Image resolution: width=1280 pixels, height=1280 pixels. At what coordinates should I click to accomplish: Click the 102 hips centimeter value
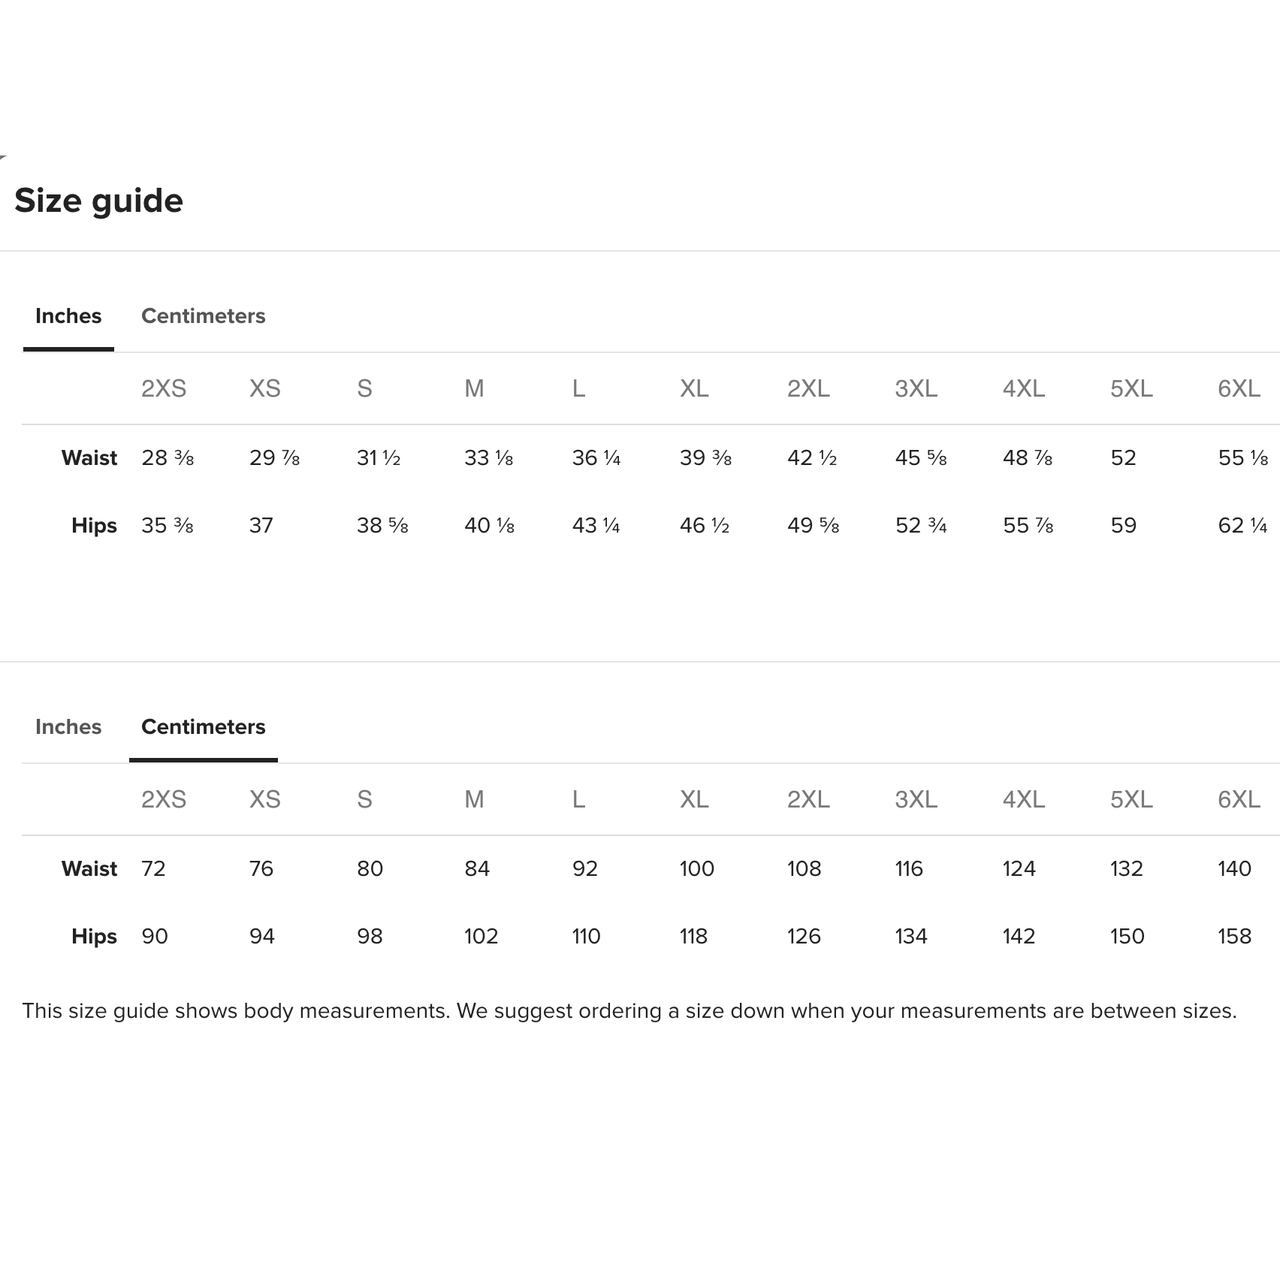click(x=481, y=937)
